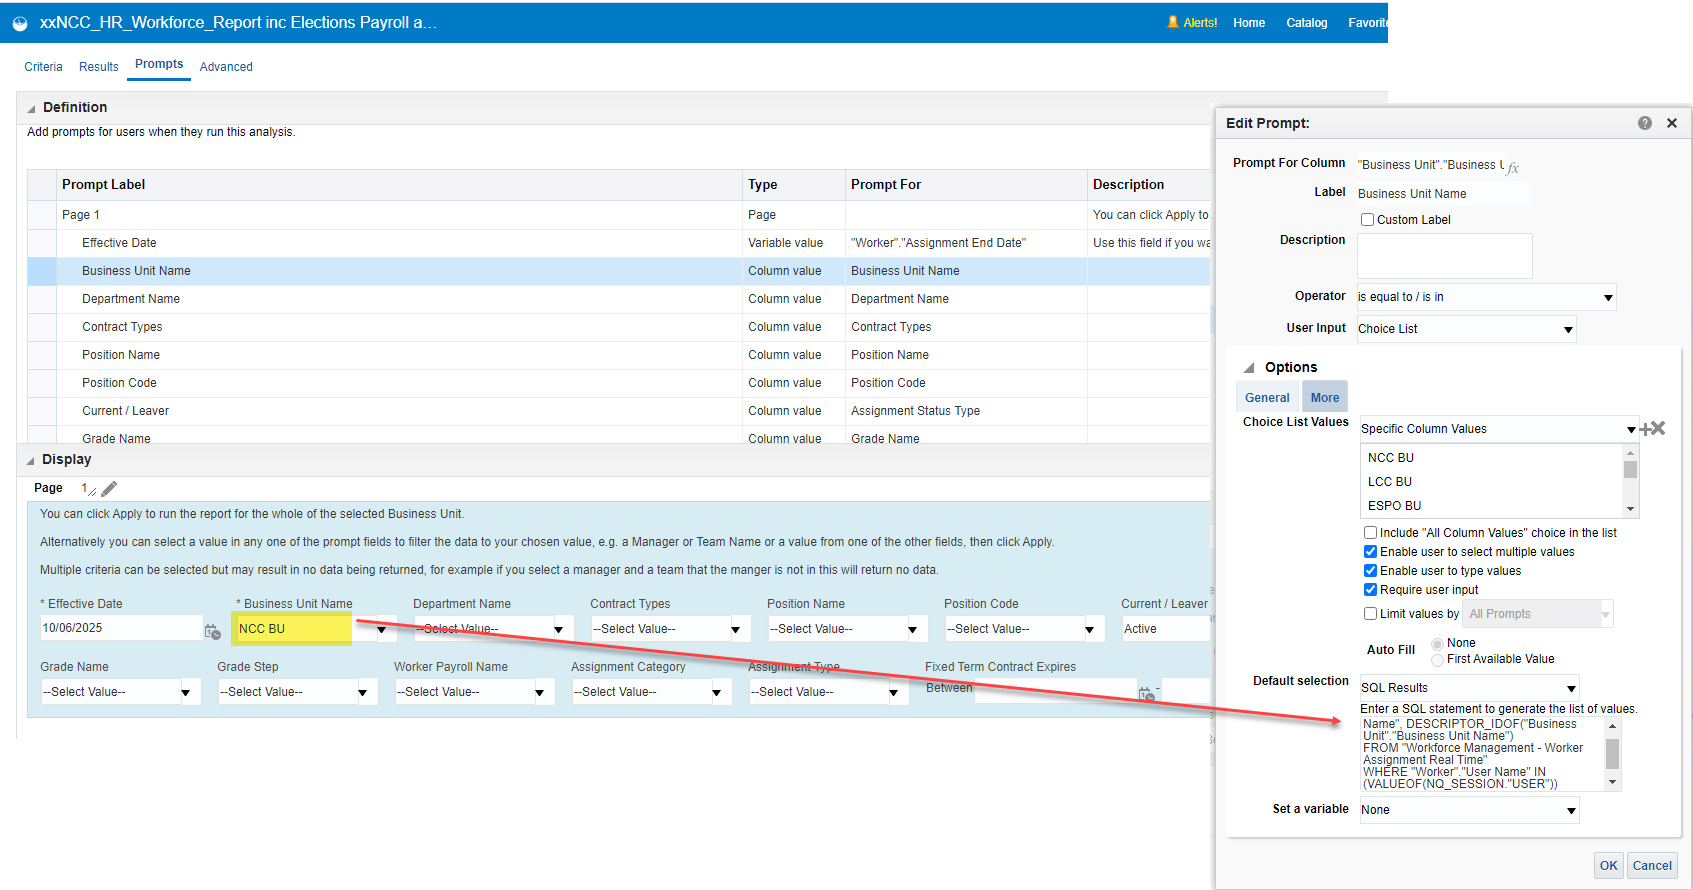Click the Effective Date input field
The height and width of the screenshot is (890, 1693).
tap(121, 628)
